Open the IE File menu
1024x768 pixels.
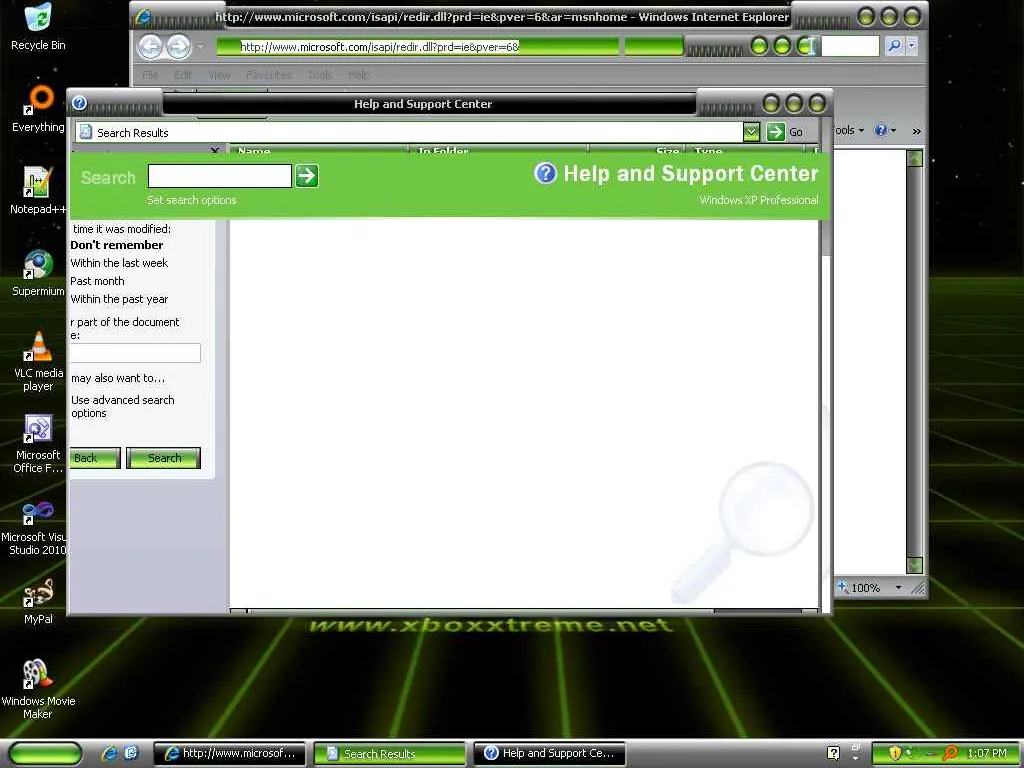[x=150, y=74]
